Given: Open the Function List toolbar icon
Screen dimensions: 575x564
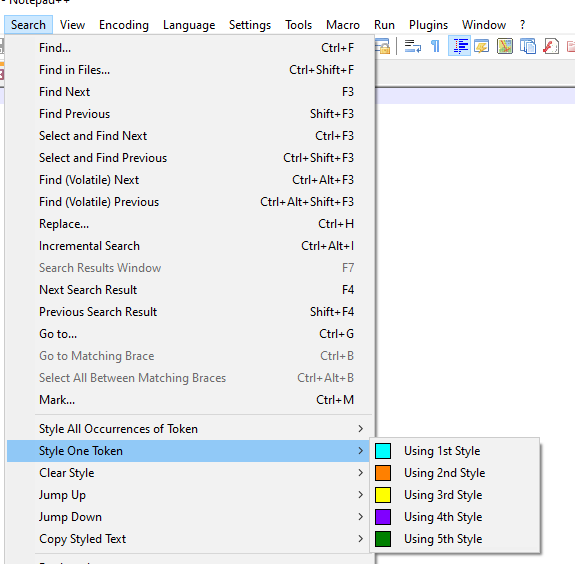Looking at the screenshot, I should [x=551, y=47].
